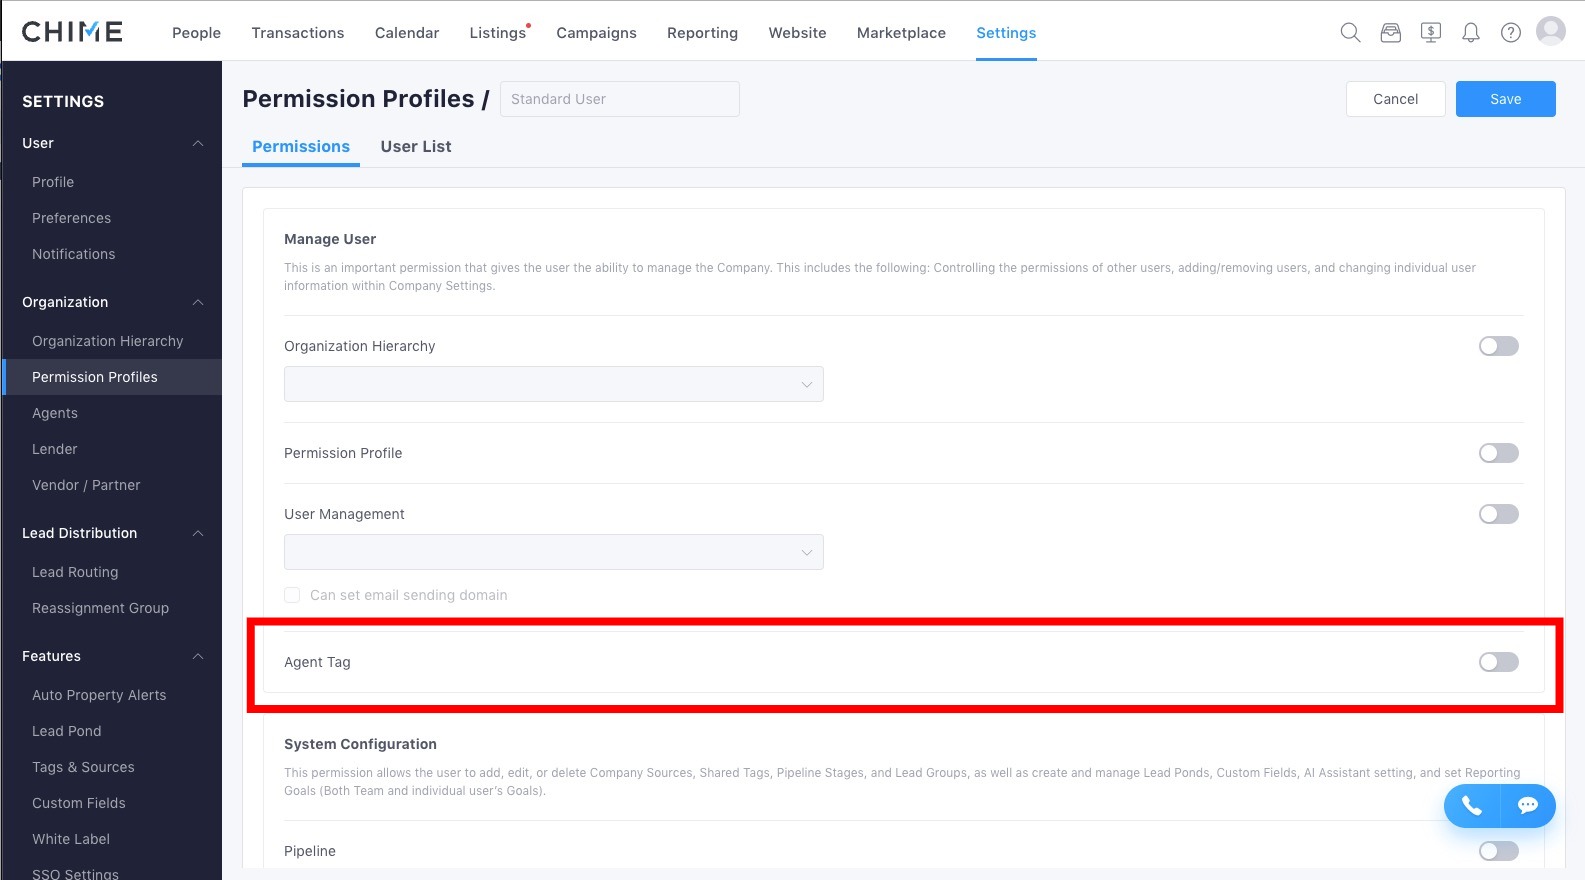Click the dollar billing icon
The height and width of the screenshot is (880, 1585).
tap(1431, 33)
